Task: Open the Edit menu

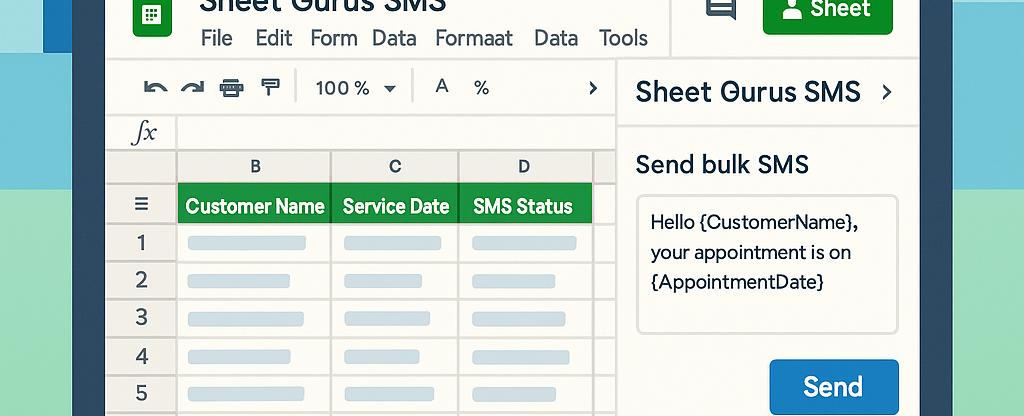Action: tap(274, 38)
